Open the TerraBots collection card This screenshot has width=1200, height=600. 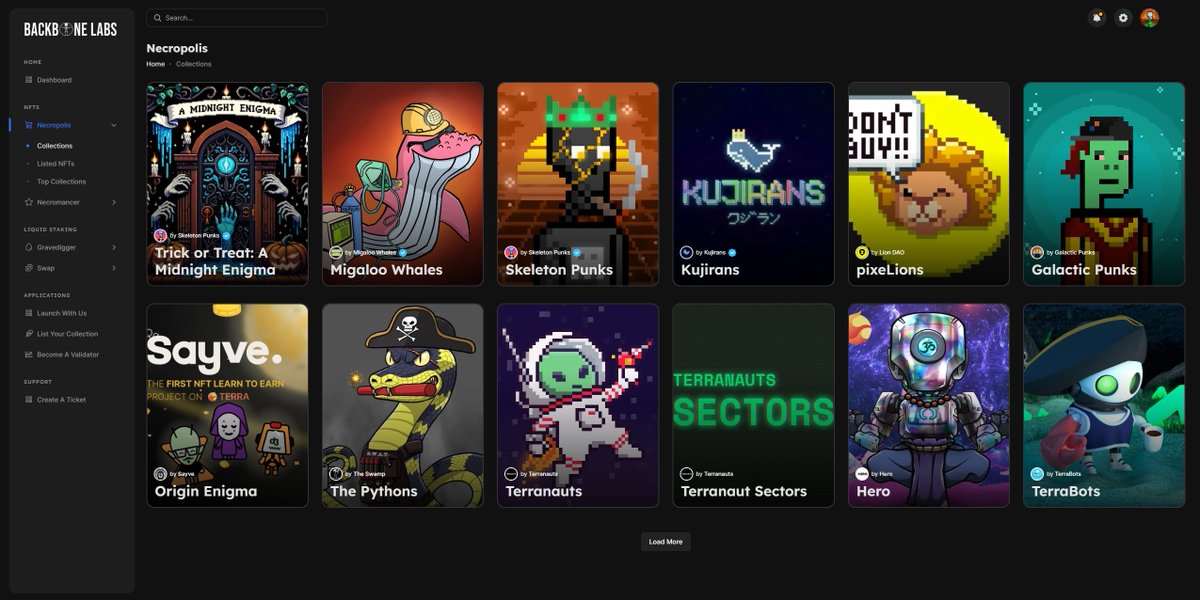1104,405
